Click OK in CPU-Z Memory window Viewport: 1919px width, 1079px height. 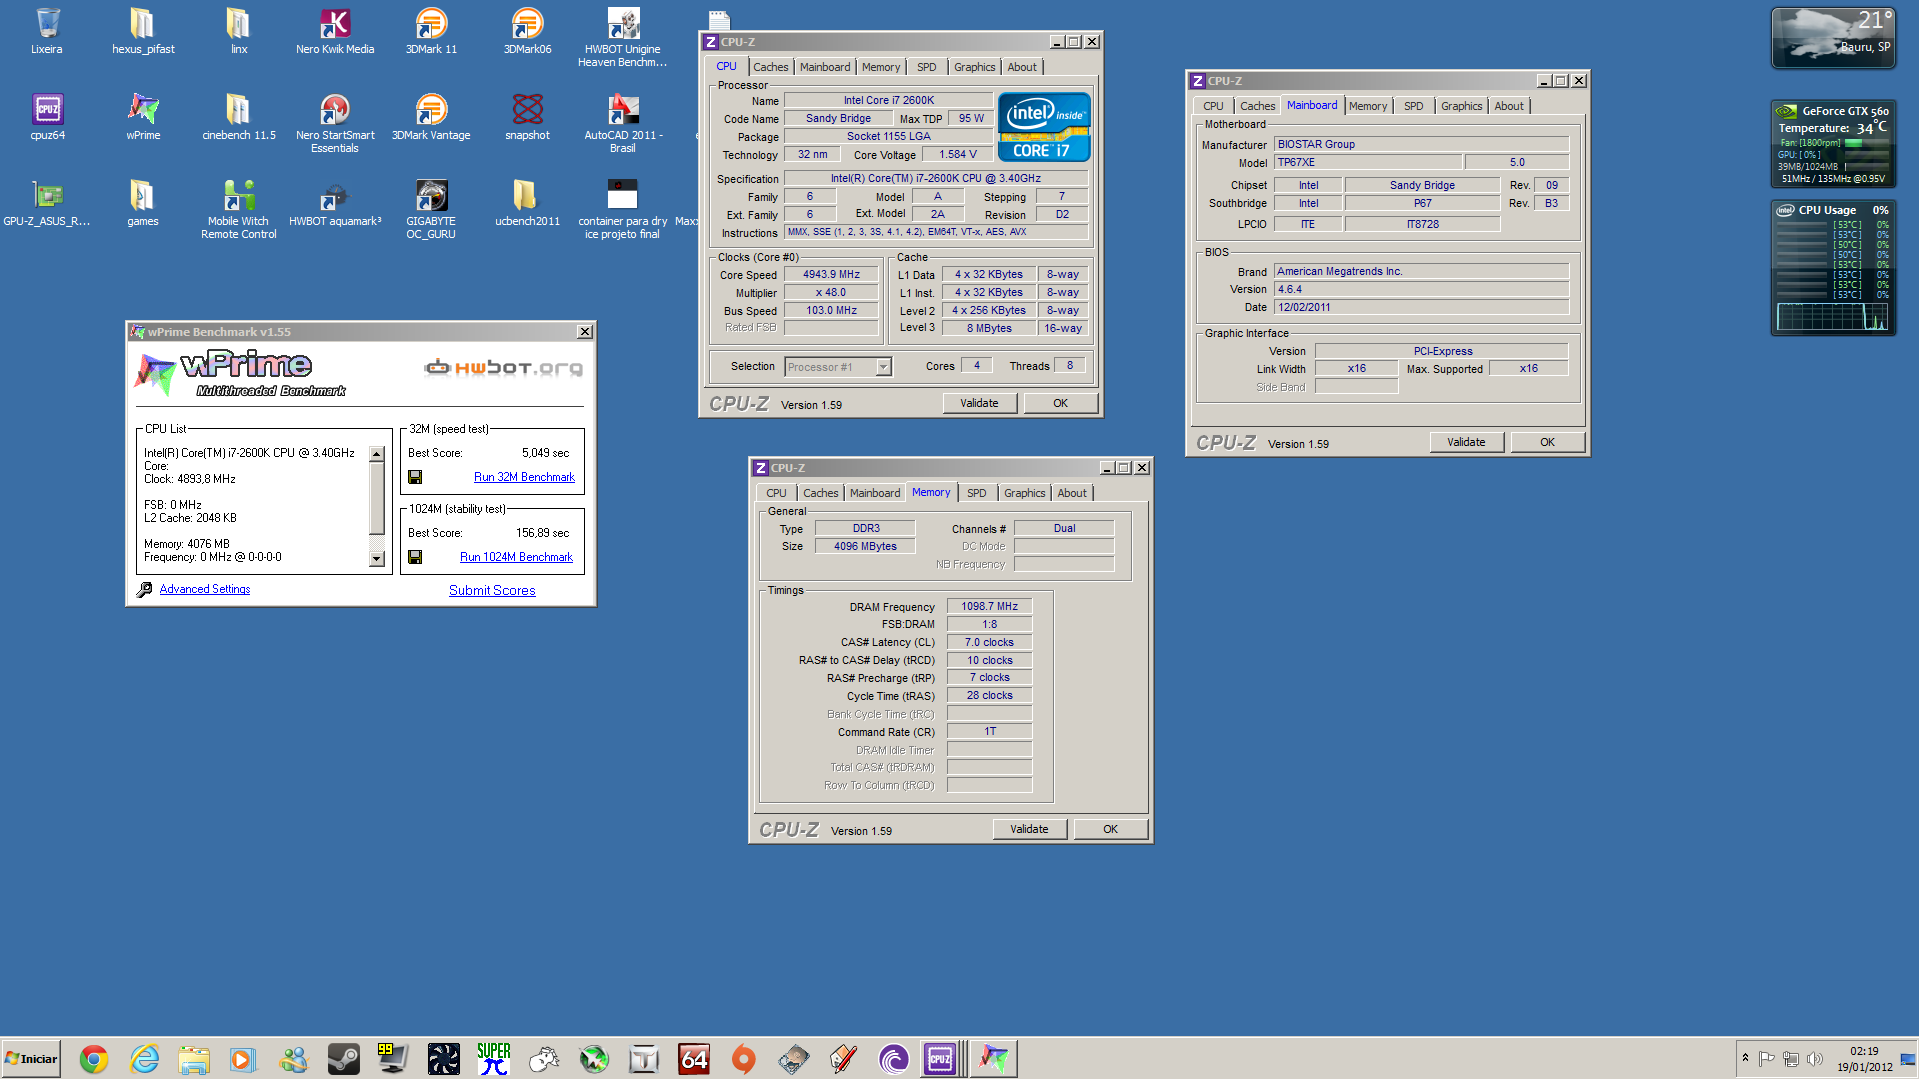pyautogui.click(x=1110, y=829)
